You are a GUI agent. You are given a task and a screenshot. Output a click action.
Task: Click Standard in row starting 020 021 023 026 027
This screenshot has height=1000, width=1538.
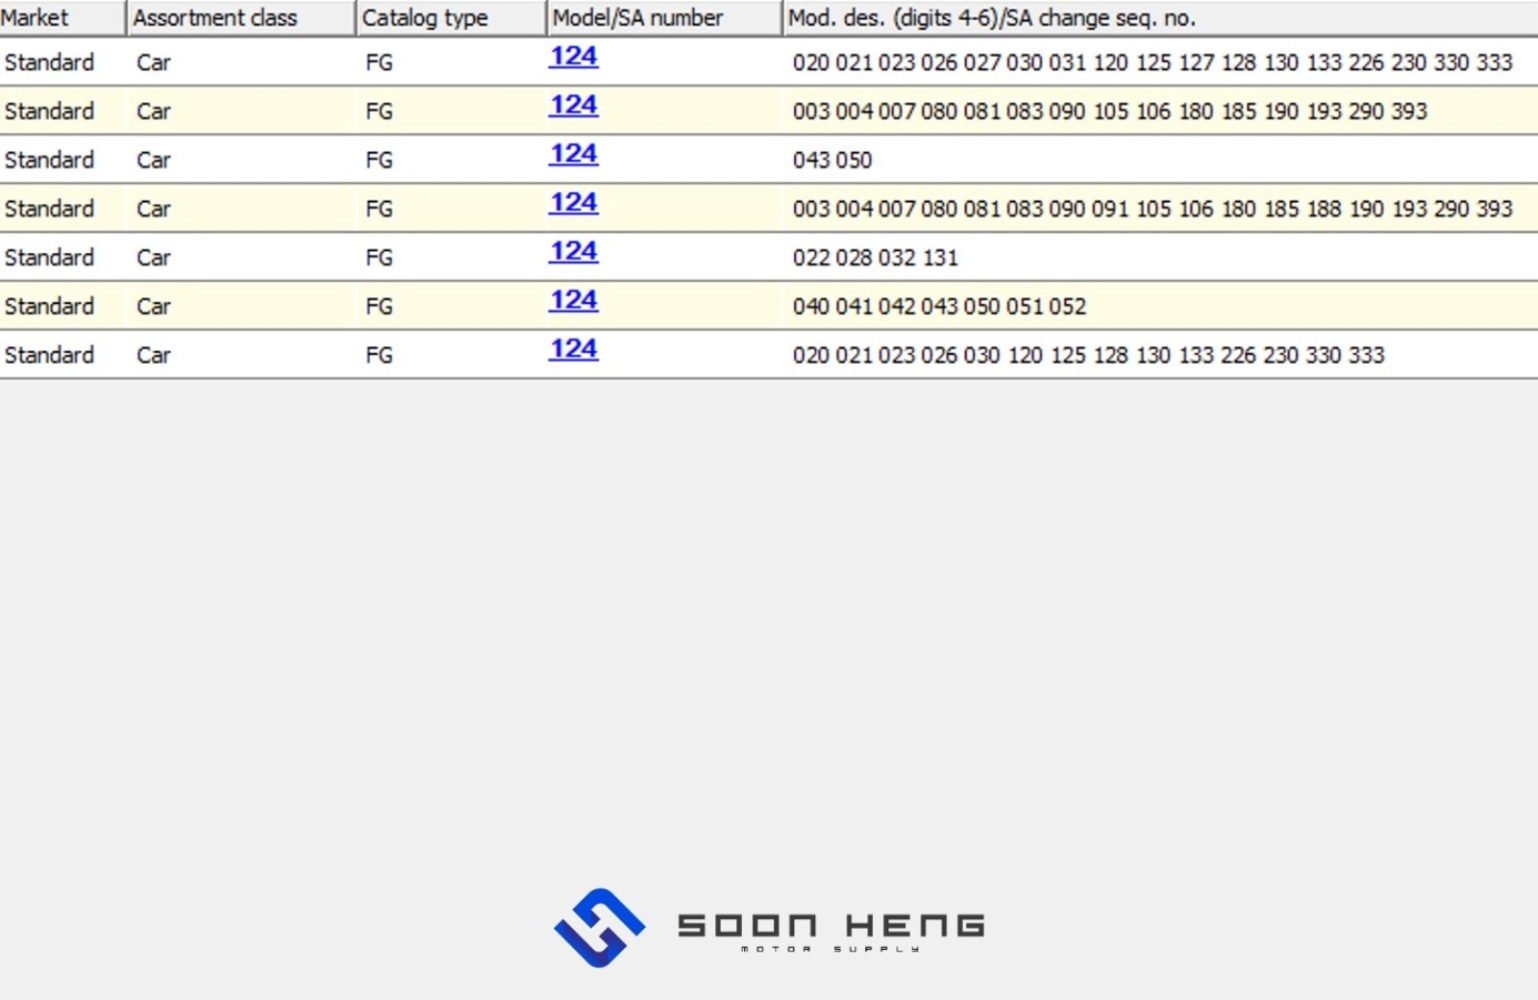[49, 62]
